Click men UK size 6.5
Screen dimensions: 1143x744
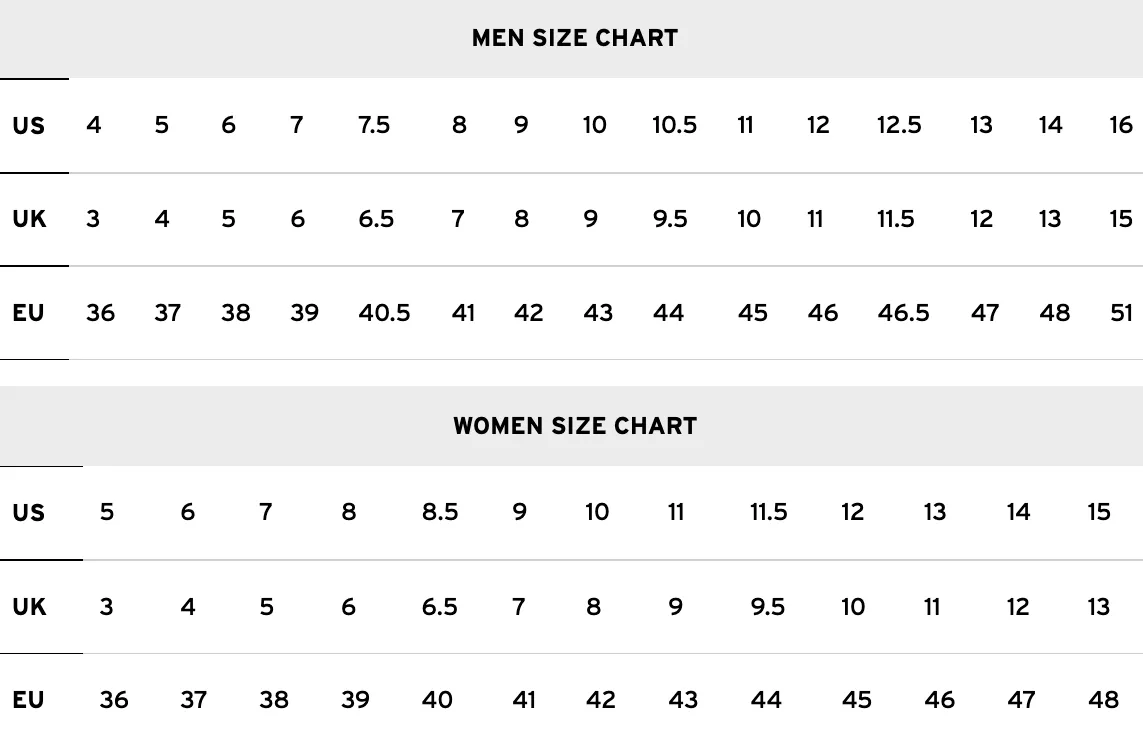coord(376,219)
